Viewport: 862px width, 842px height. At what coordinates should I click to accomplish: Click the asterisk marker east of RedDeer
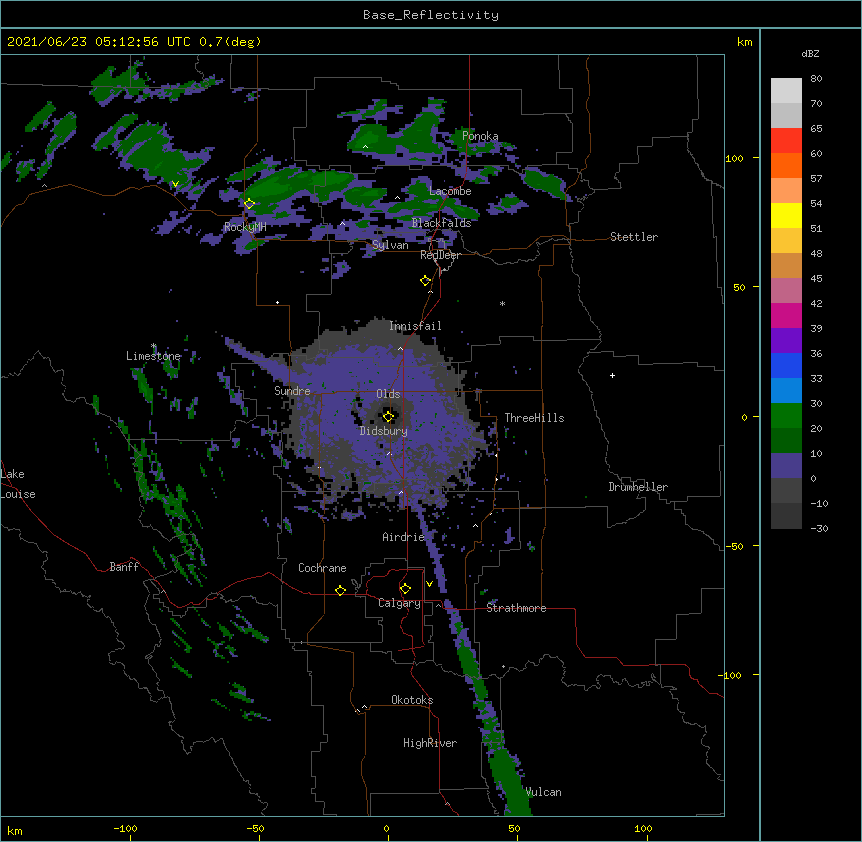[502, 303]
